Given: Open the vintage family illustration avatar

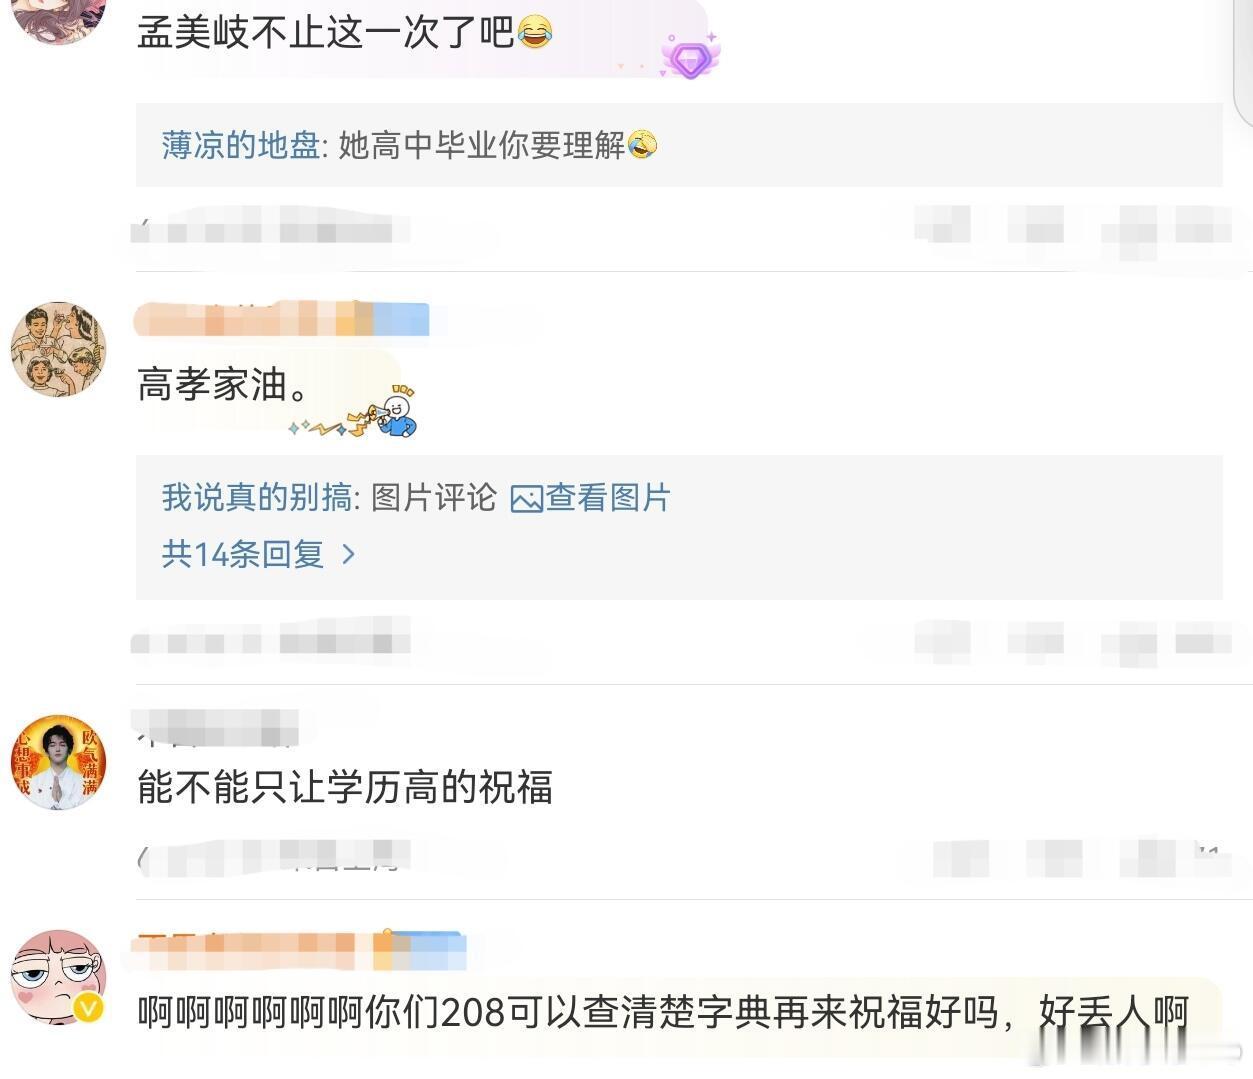Looking at the screenshot, I should pyautogui.click(x=58, y=349).
